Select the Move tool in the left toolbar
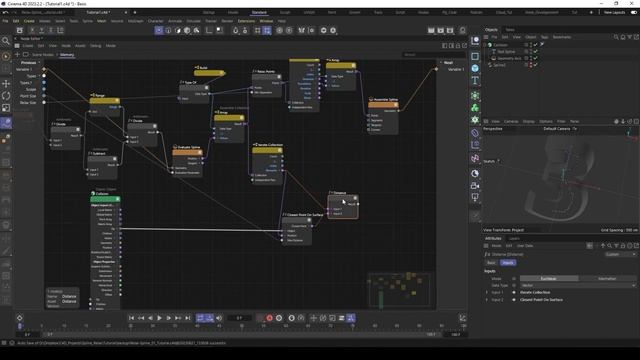 [x=6, y=84]
